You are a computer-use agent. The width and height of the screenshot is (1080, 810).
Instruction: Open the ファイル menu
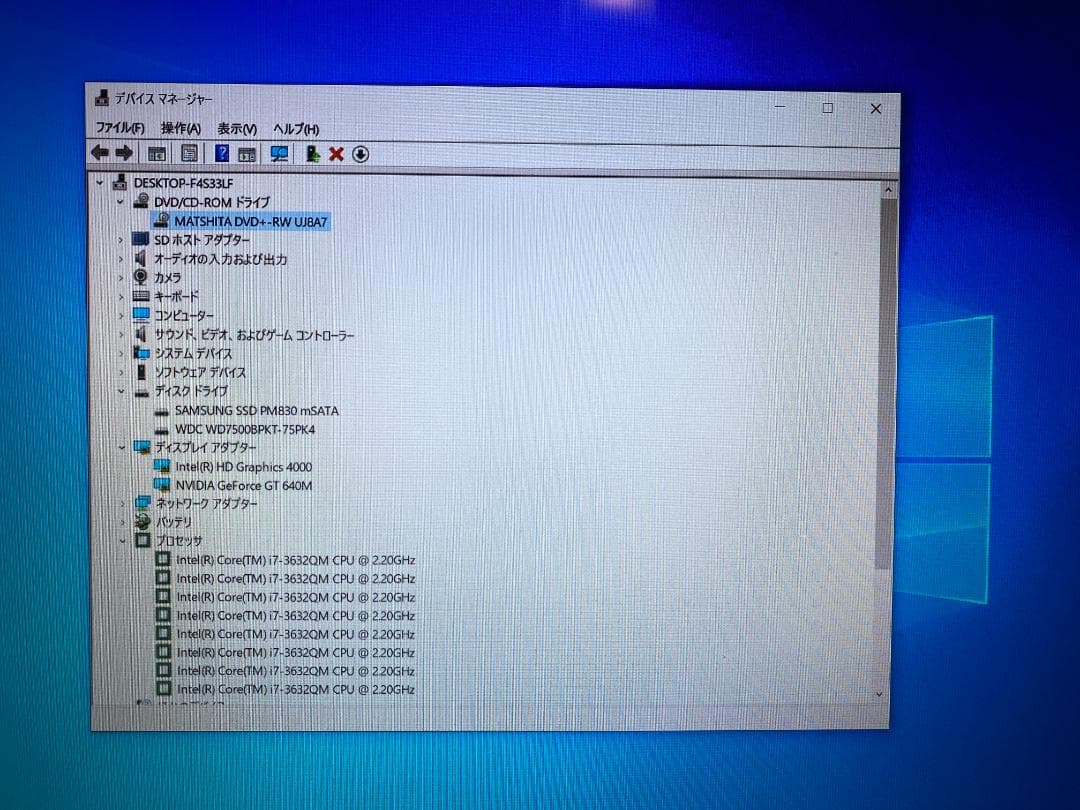point(119,129)
